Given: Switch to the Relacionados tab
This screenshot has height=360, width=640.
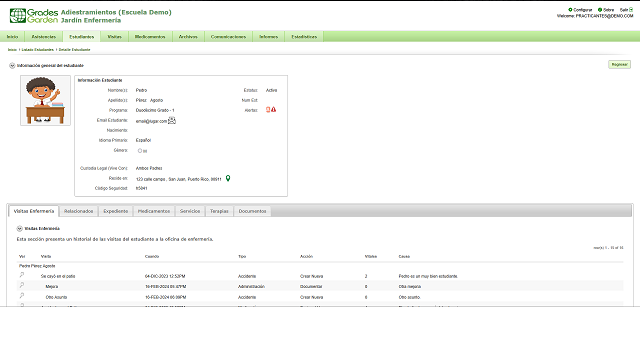Looking at the screenshot, I should pyautogui.click(x=79, y=211).
